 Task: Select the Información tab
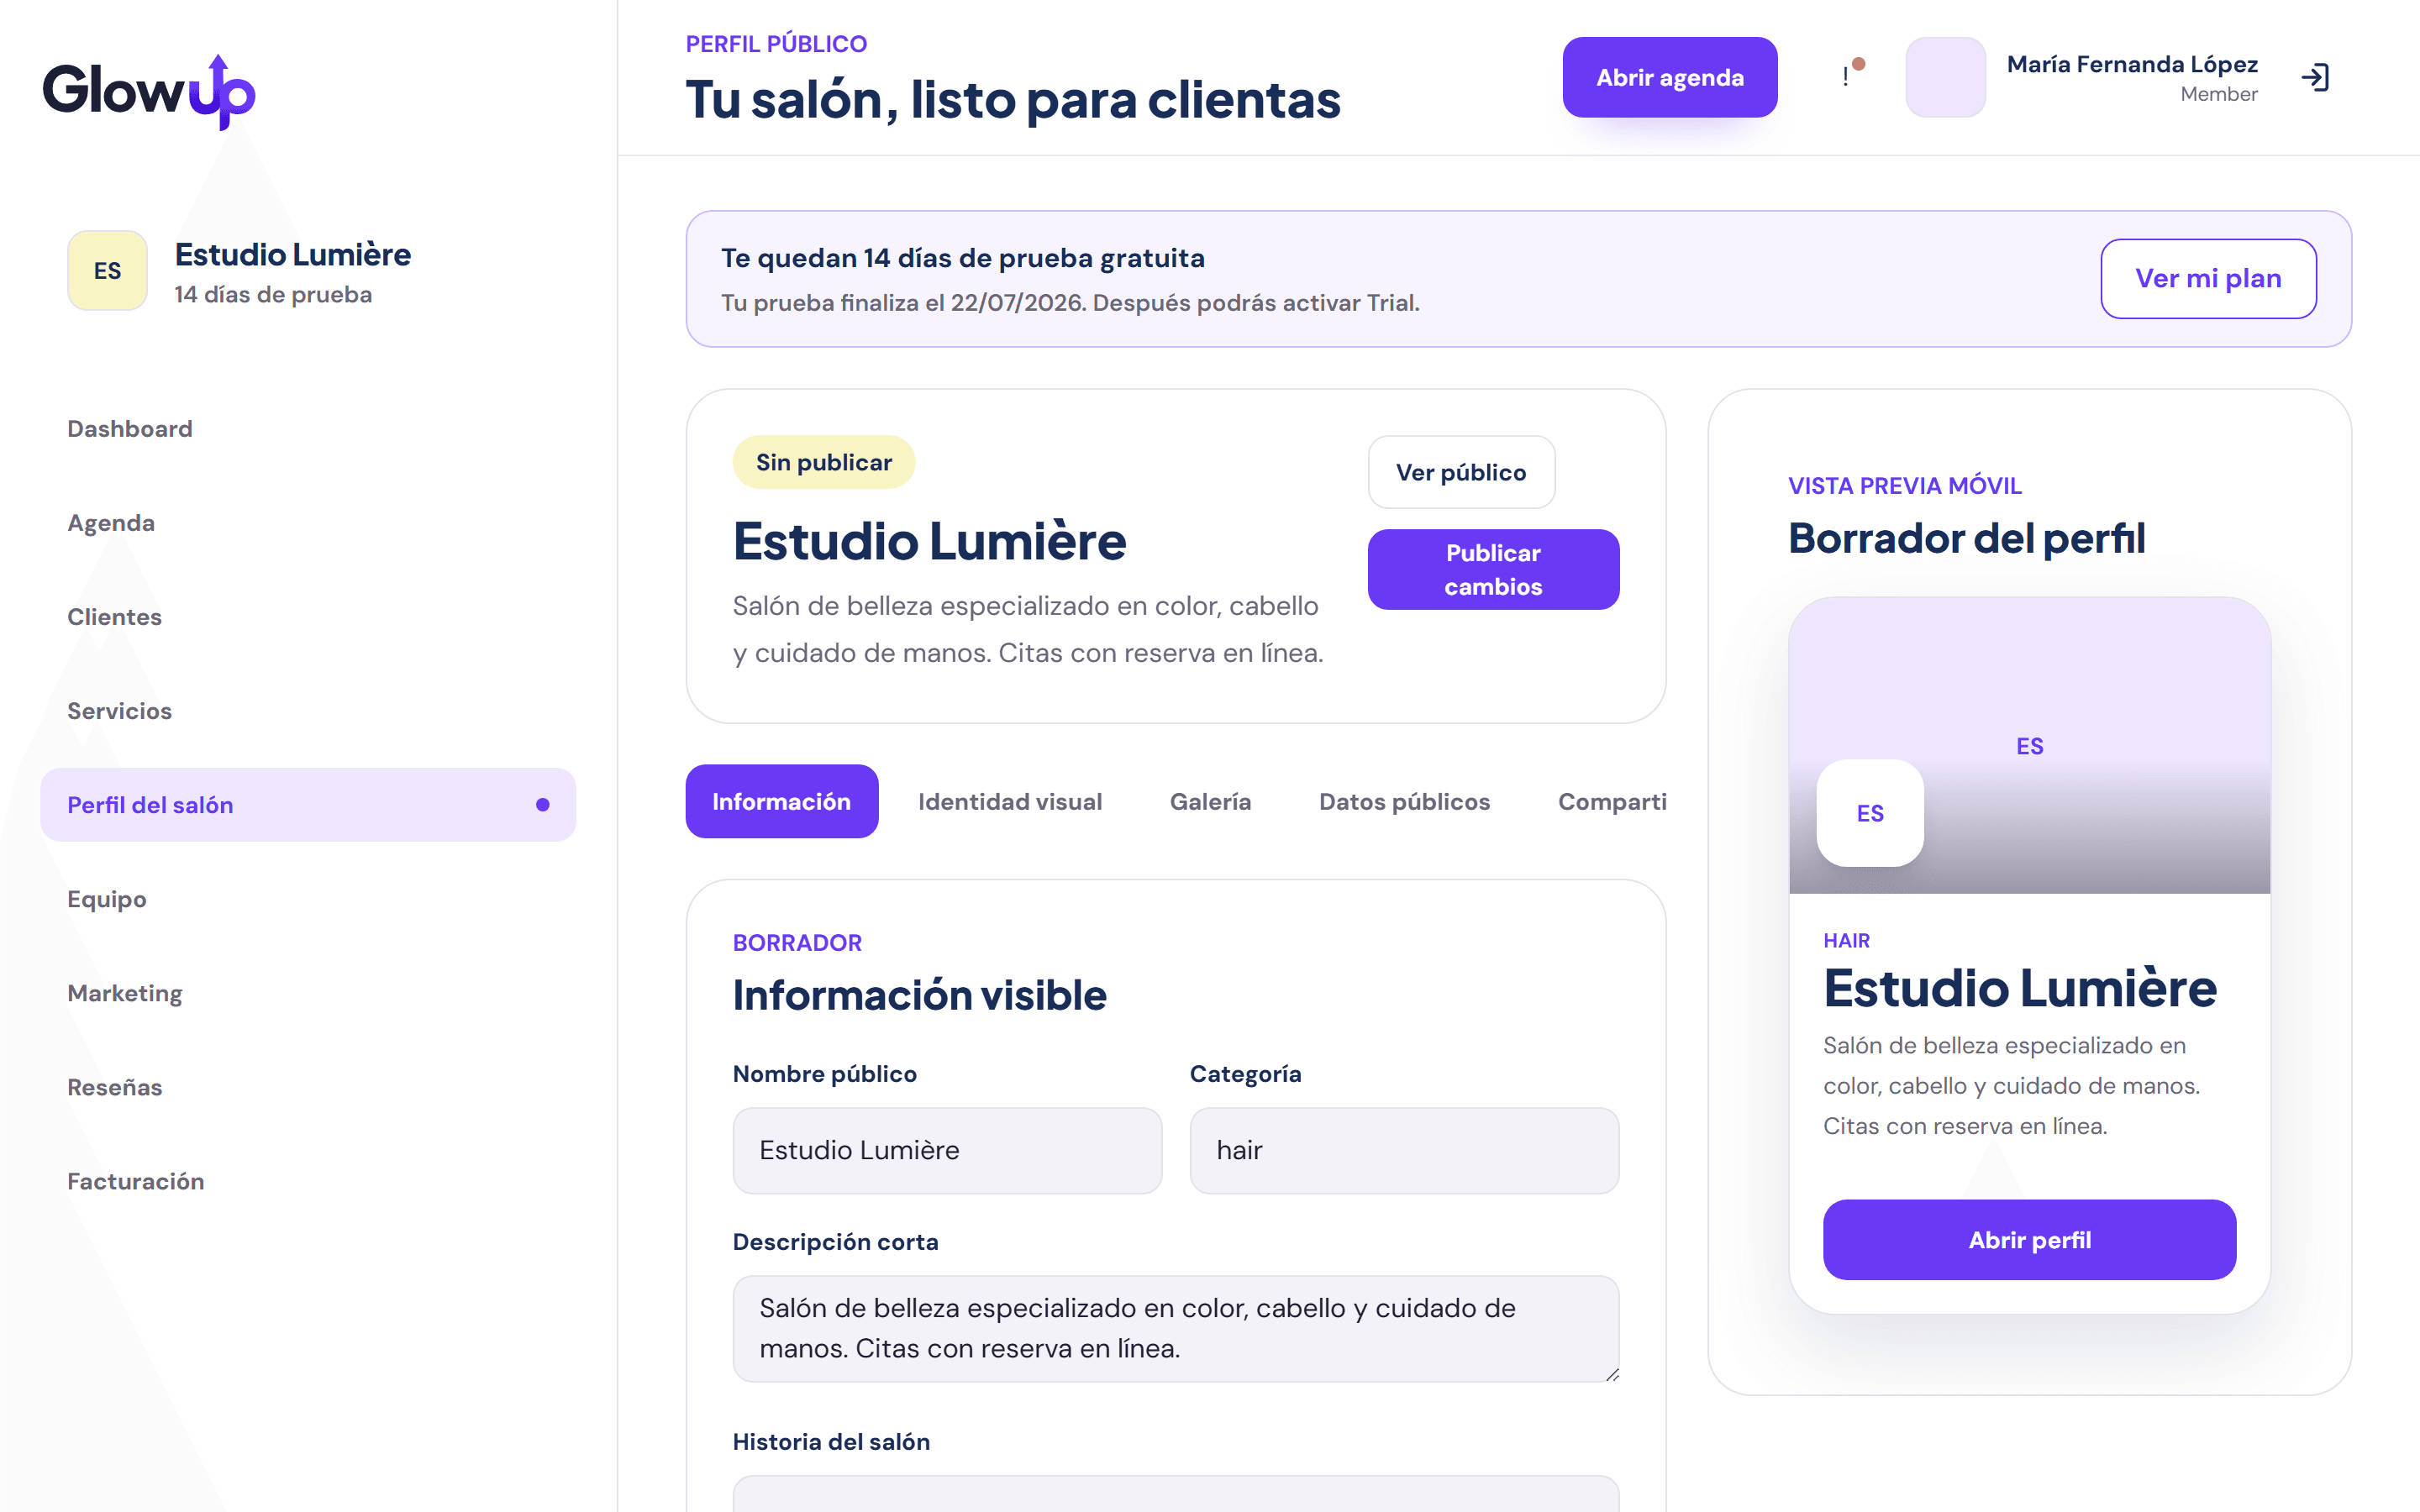781,801
